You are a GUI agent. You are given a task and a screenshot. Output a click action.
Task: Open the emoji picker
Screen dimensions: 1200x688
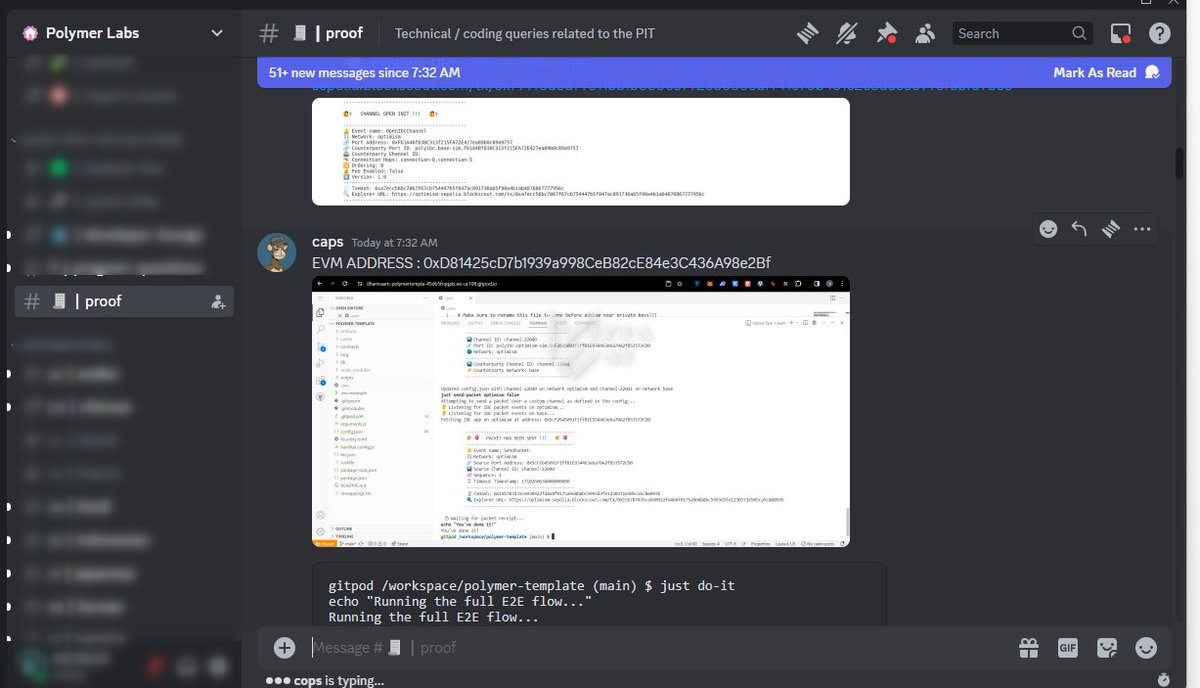point(1146,647)
